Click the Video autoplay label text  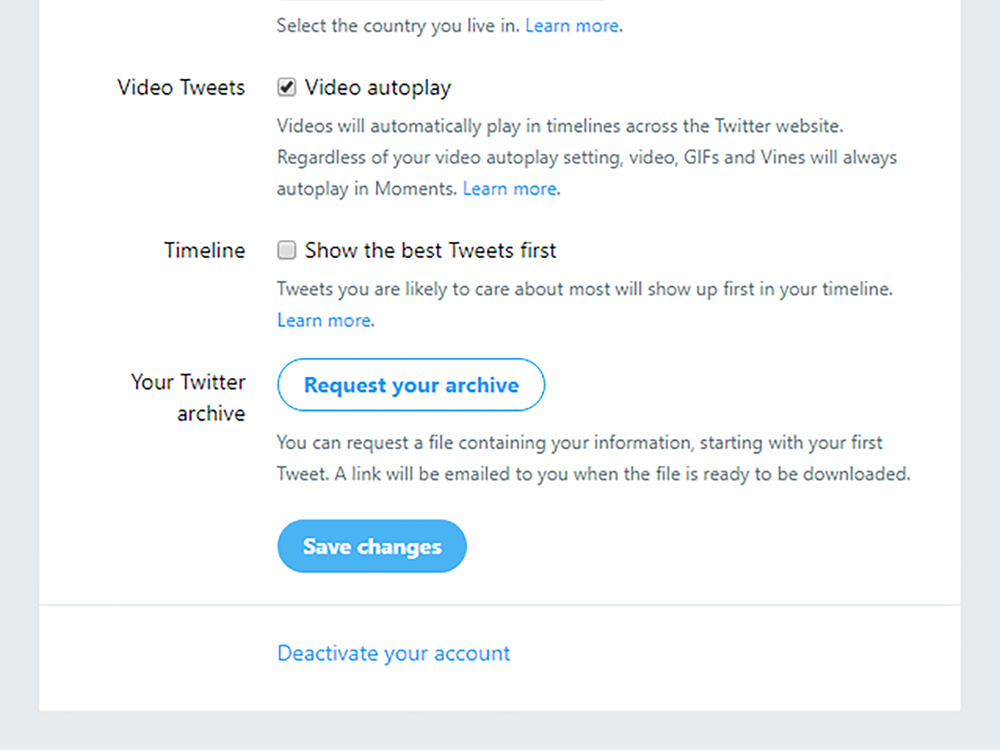378,87
